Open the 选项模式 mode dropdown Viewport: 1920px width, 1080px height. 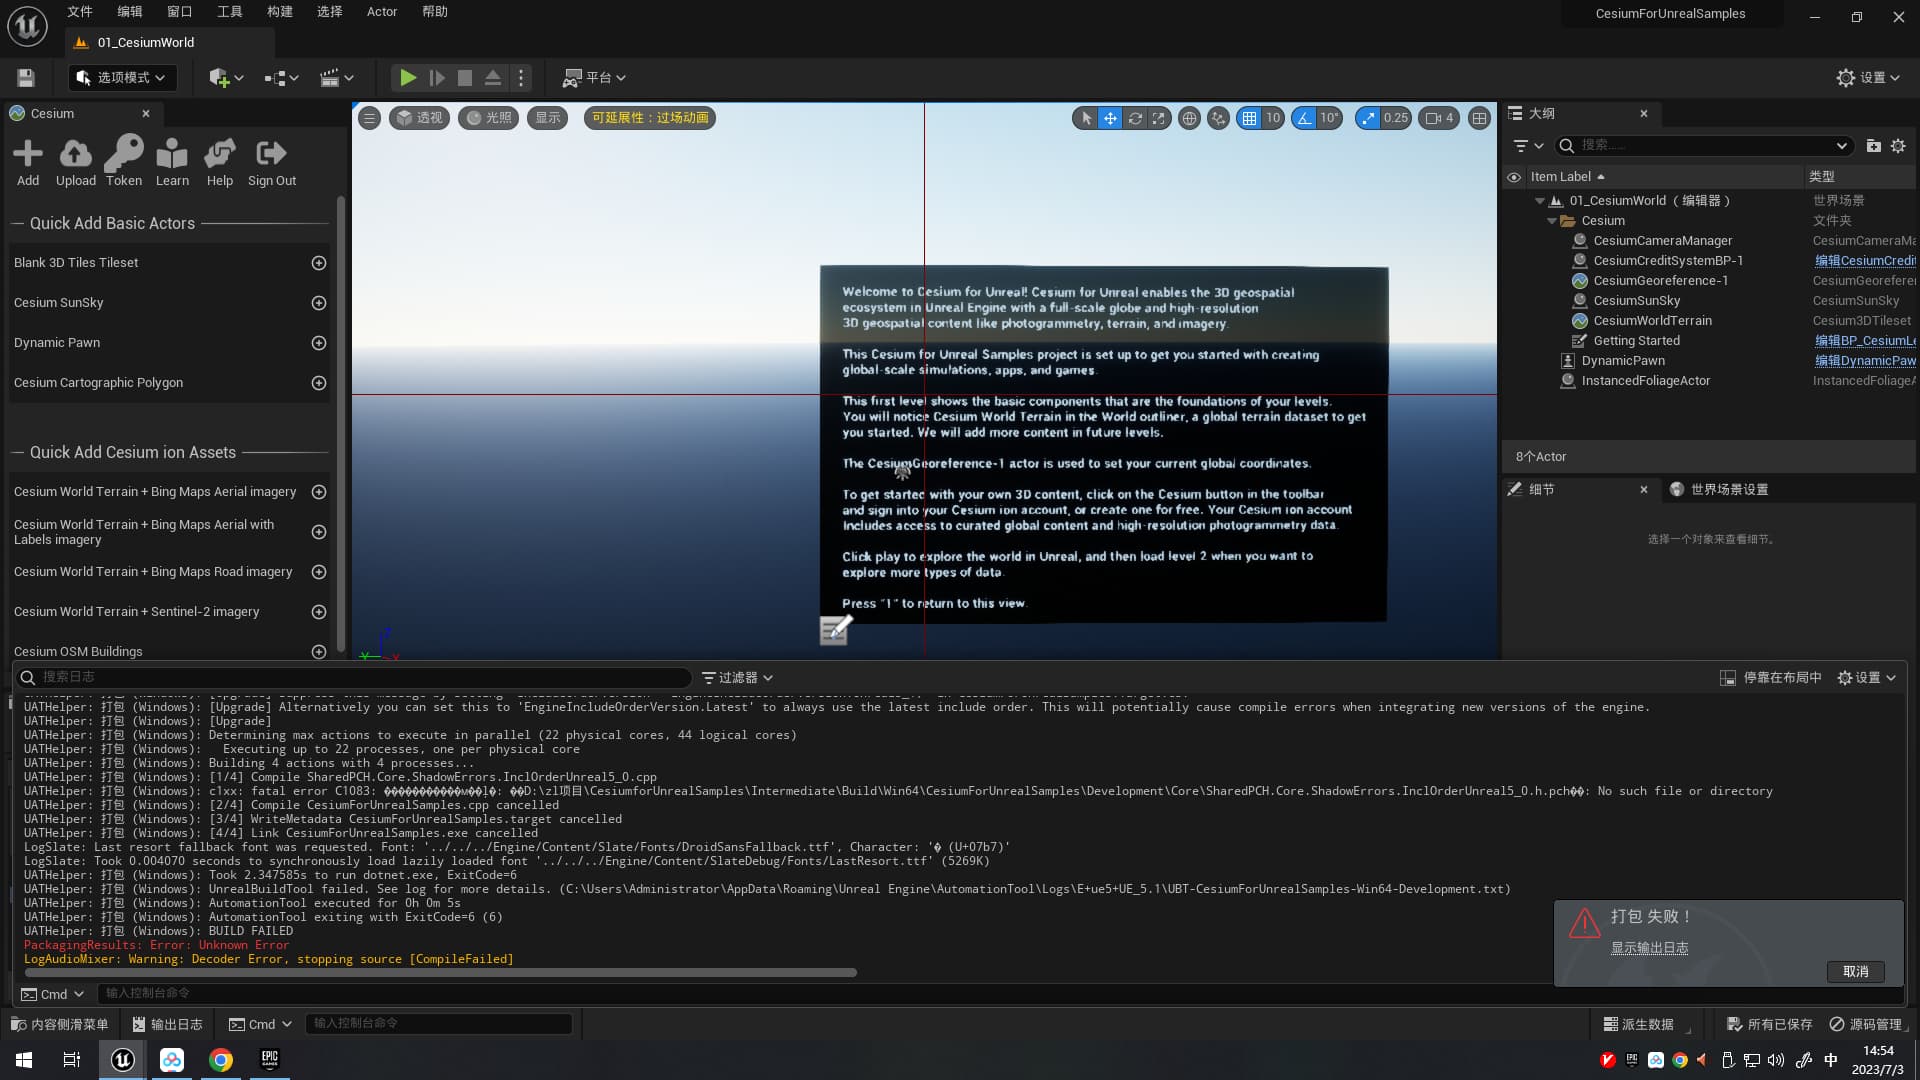(x=122, y=78)
